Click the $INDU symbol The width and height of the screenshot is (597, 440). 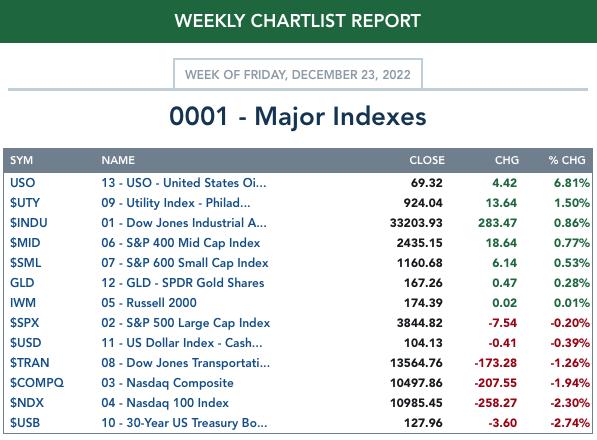click(29, 223)
